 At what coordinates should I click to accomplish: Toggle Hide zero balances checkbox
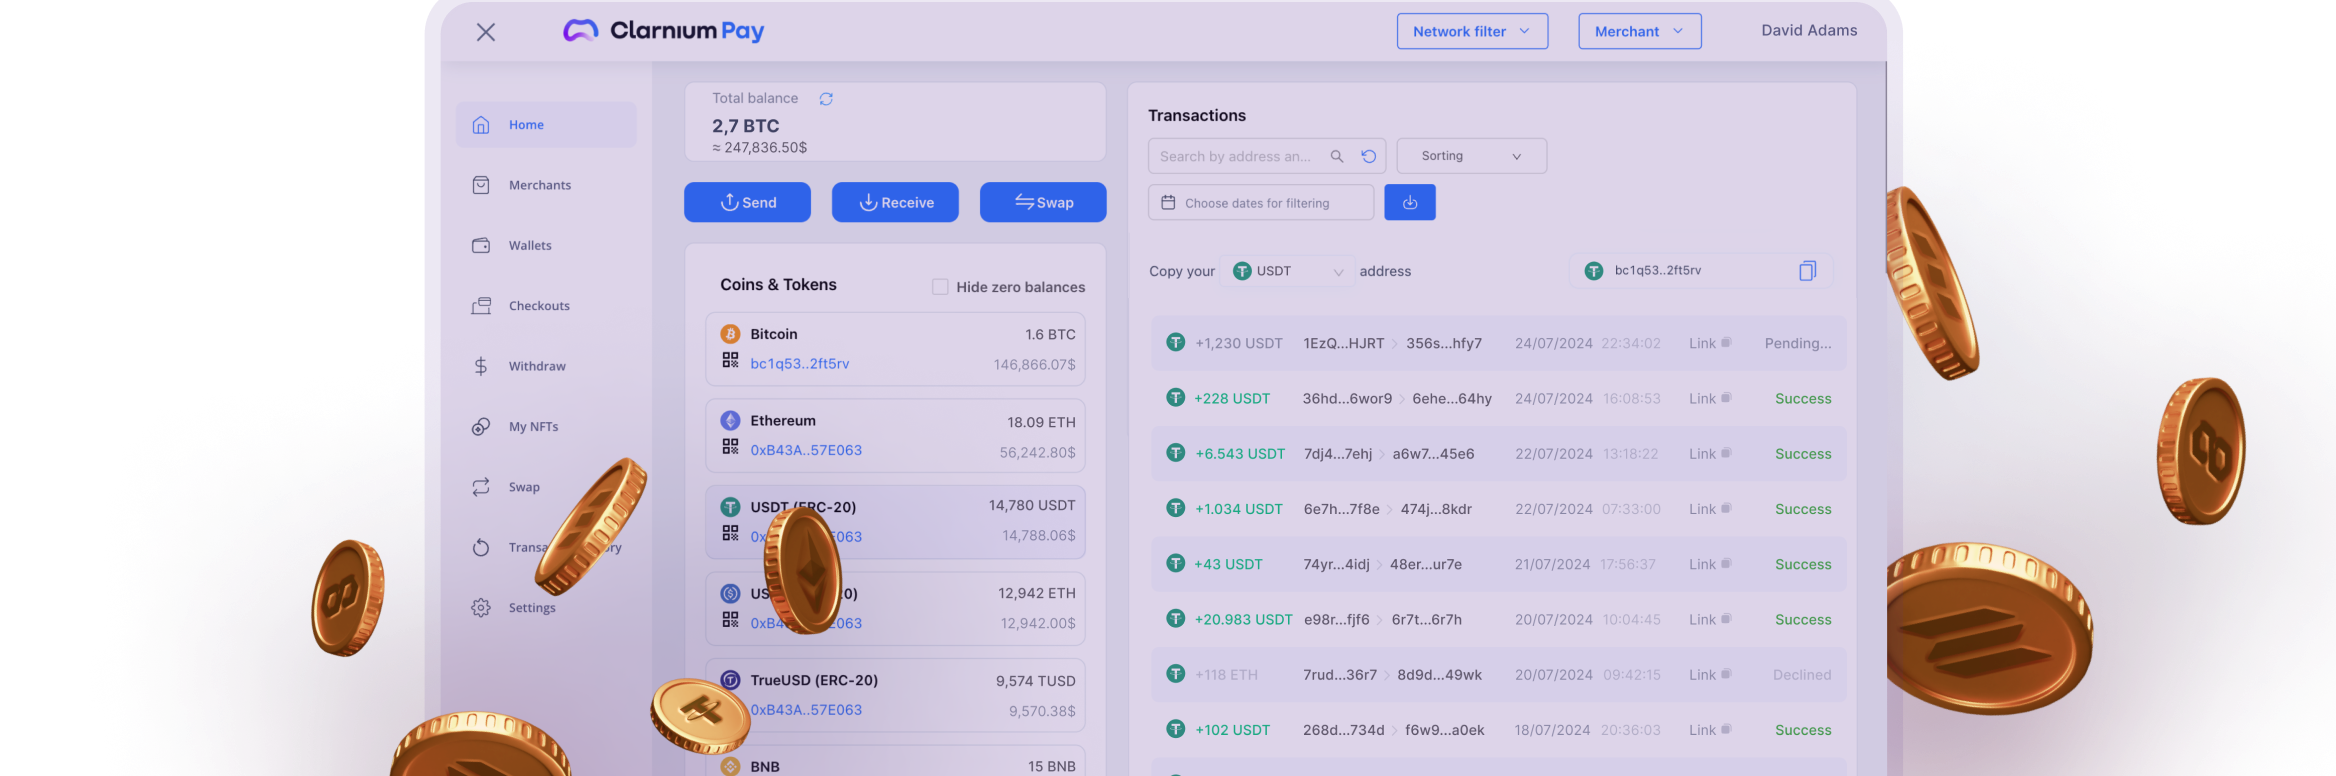[x=940, y=287]
